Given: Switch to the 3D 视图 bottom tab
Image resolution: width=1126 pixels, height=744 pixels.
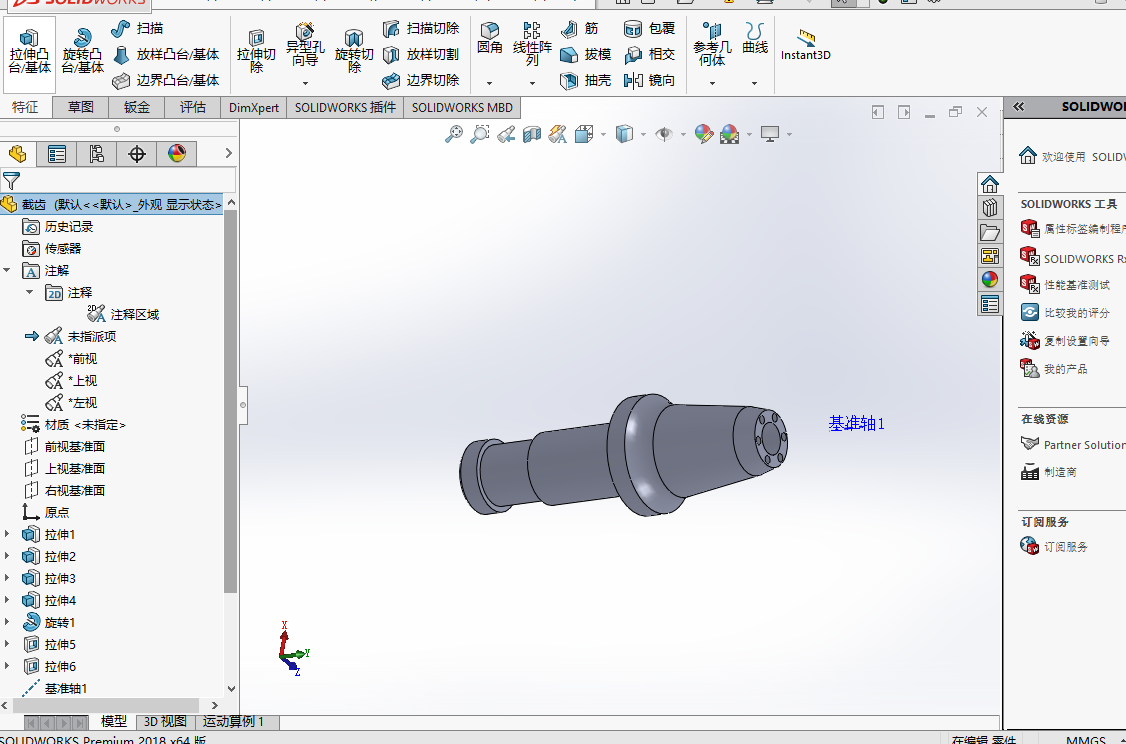Looking at the screenshot, I should click(165, 722).
